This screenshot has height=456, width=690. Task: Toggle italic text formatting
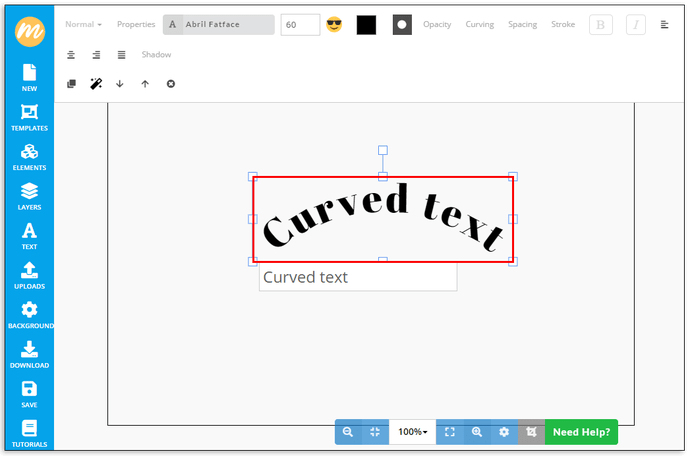635,25
